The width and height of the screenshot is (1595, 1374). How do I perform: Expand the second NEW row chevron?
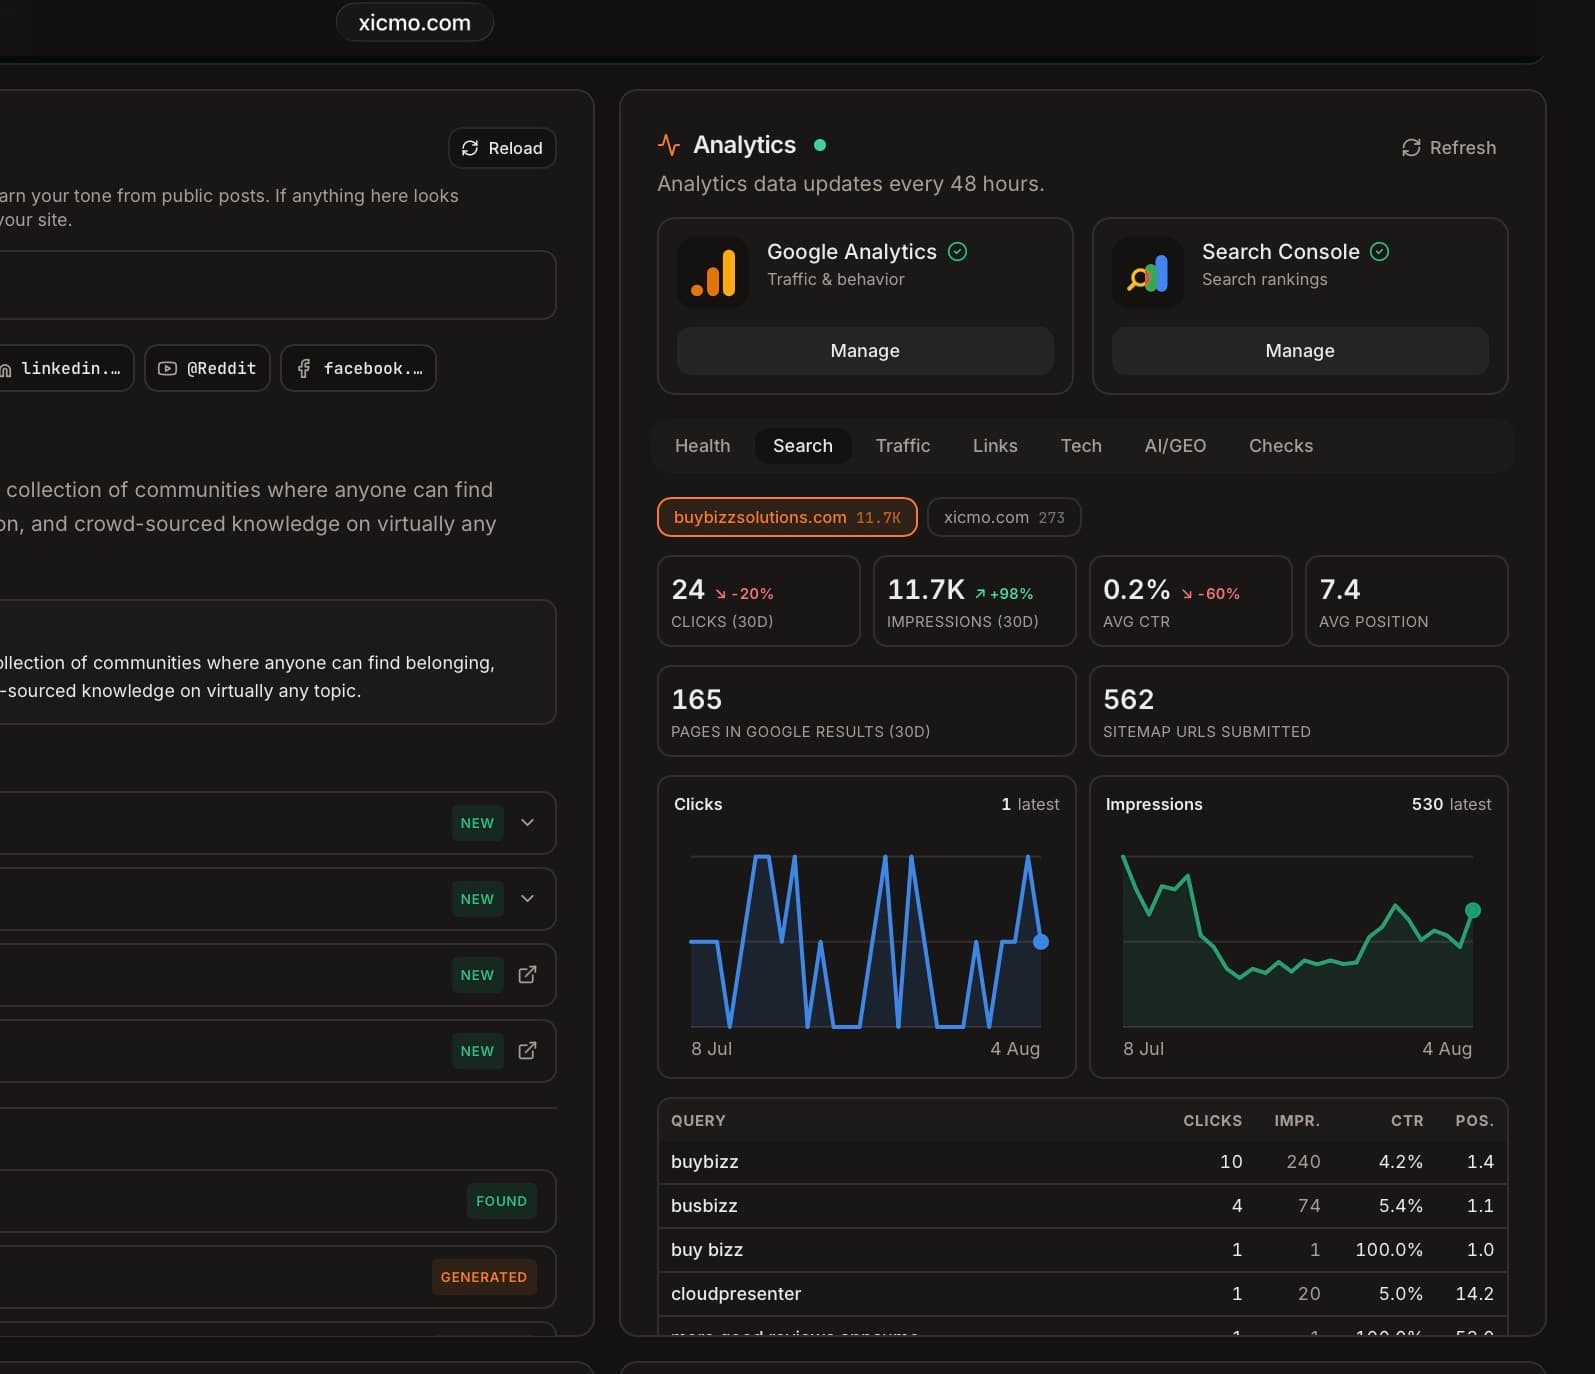pyautogui.click(x=528, y=899)
